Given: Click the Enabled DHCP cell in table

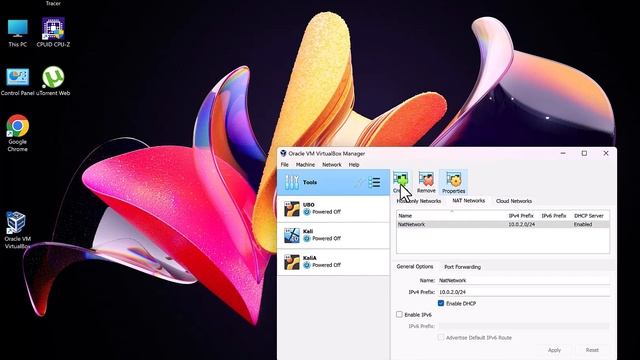Looking at the screenshot, I should tap(582, 224).
